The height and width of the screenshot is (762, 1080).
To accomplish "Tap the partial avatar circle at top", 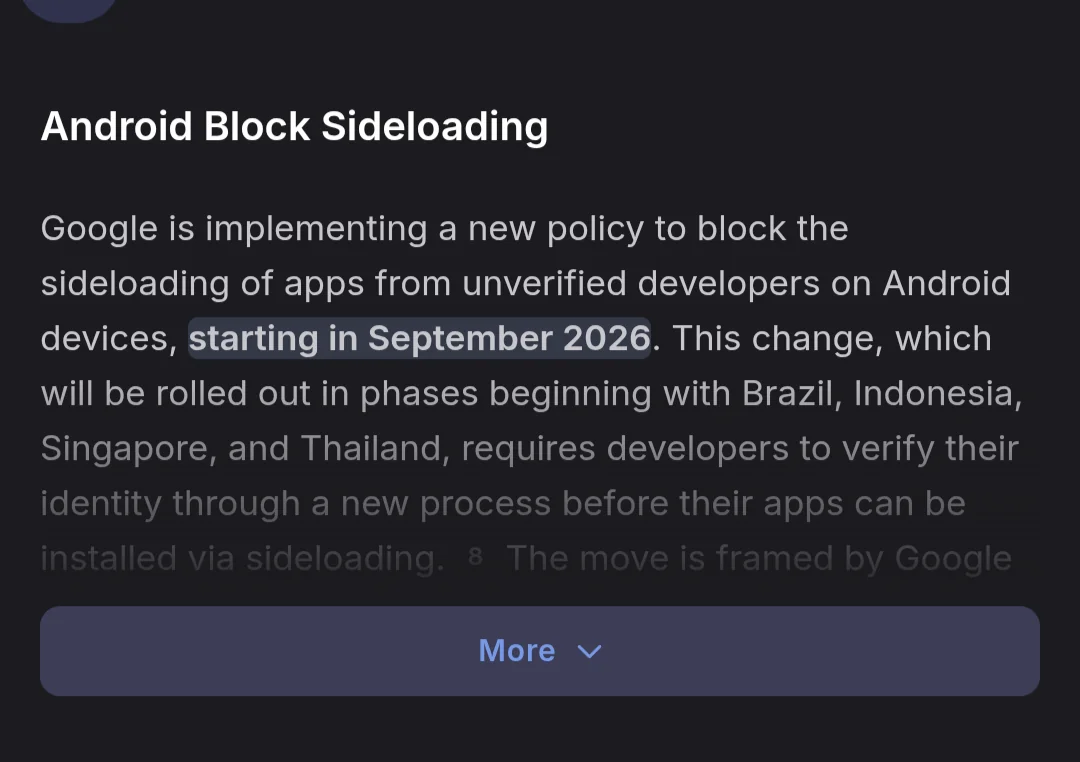I will click(x=68, y=8).
